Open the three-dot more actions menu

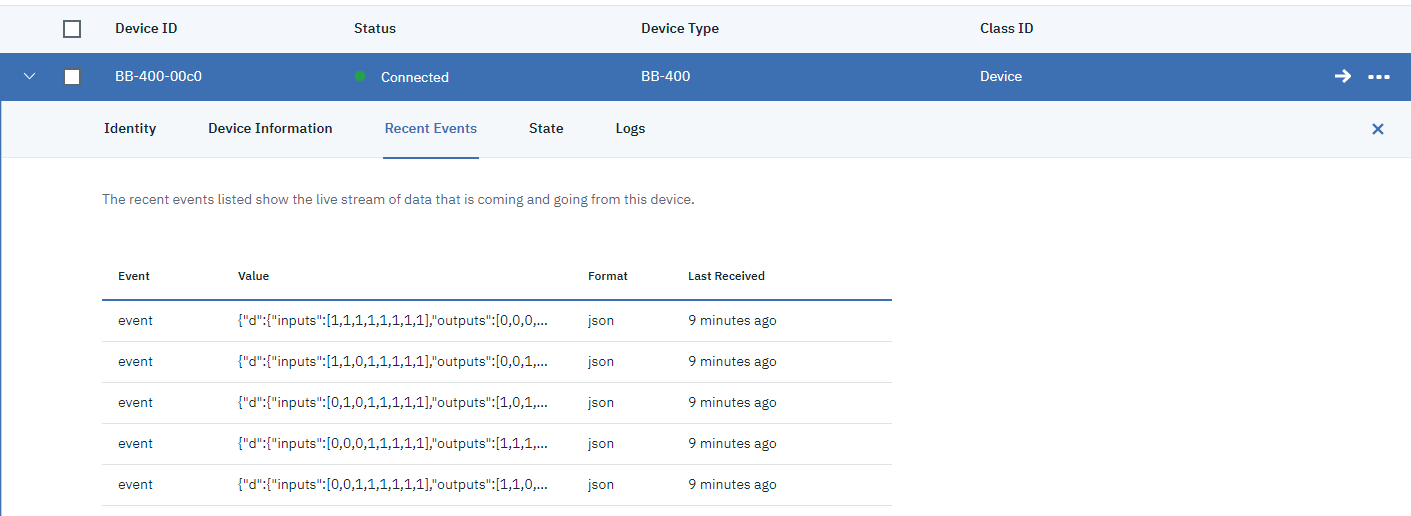[1379, 77]
